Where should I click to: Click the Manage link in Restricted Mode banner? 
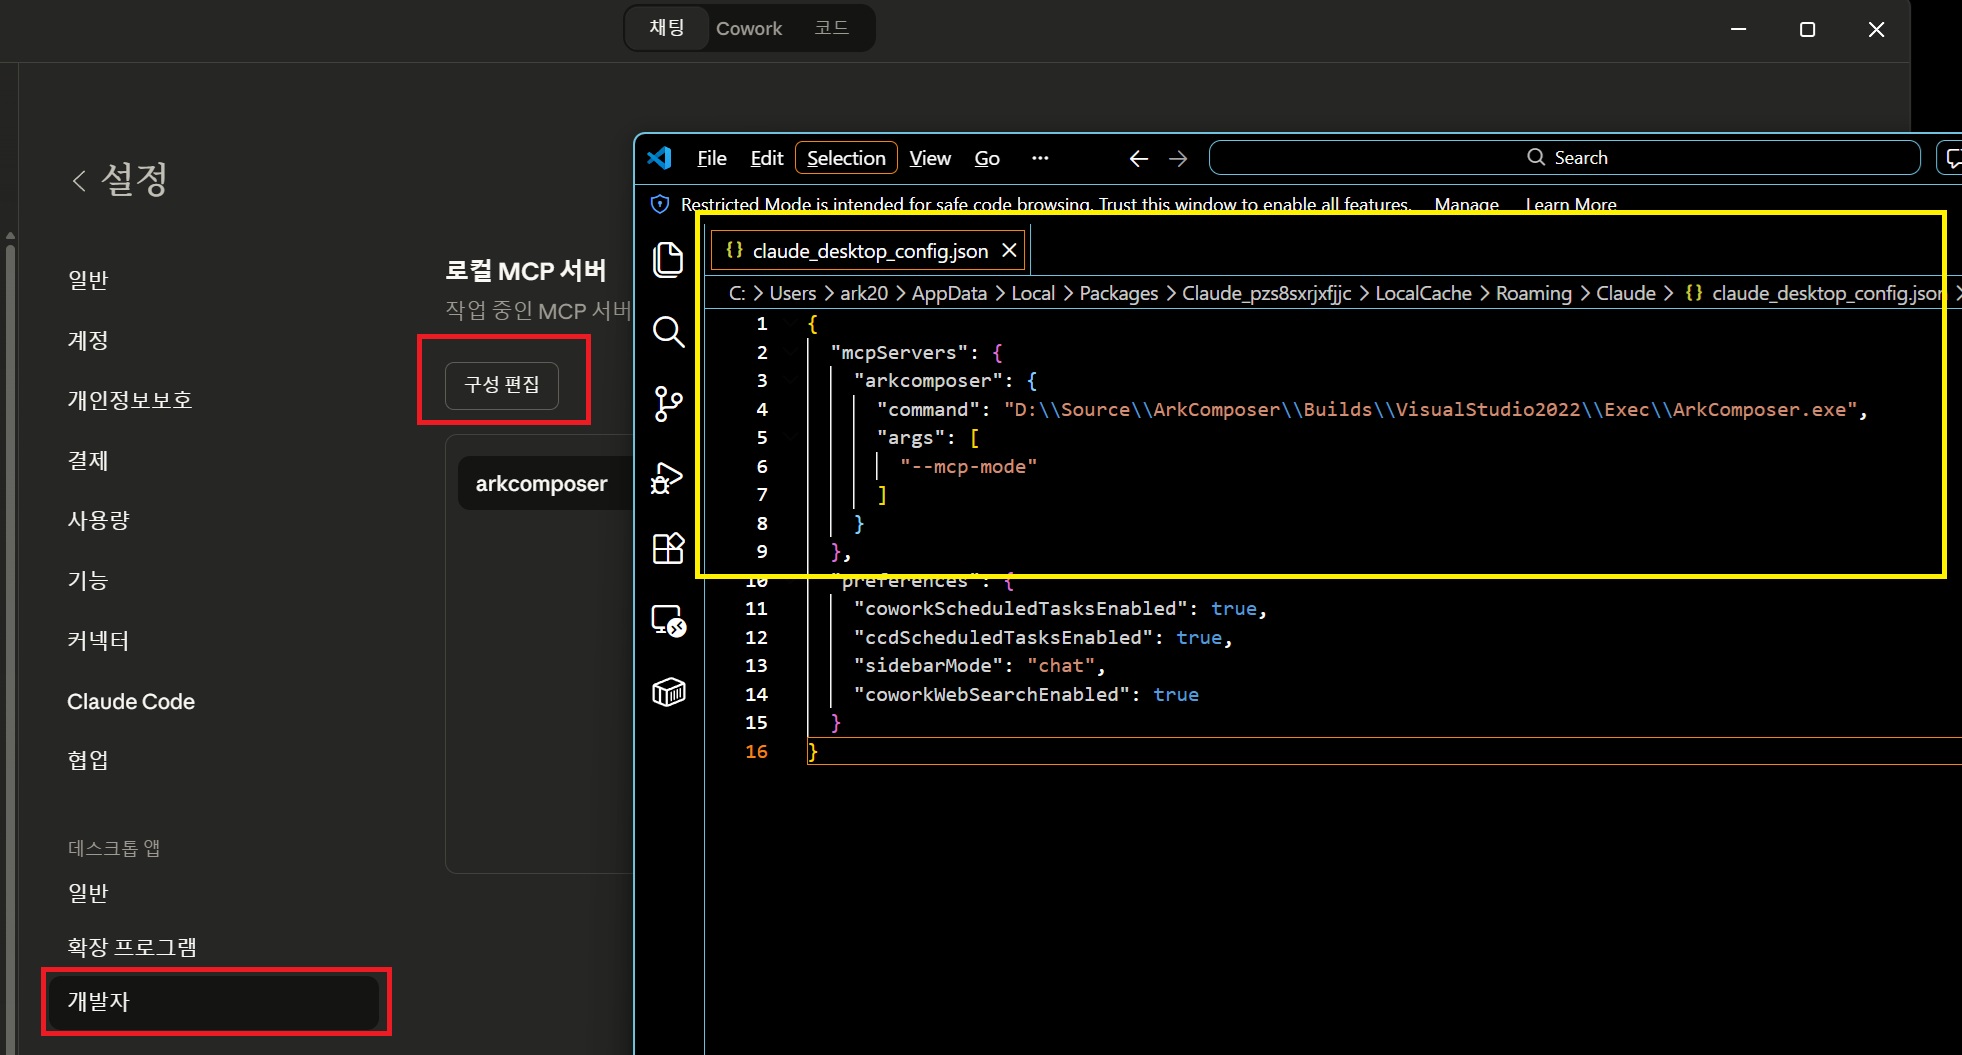[1466, 204]
